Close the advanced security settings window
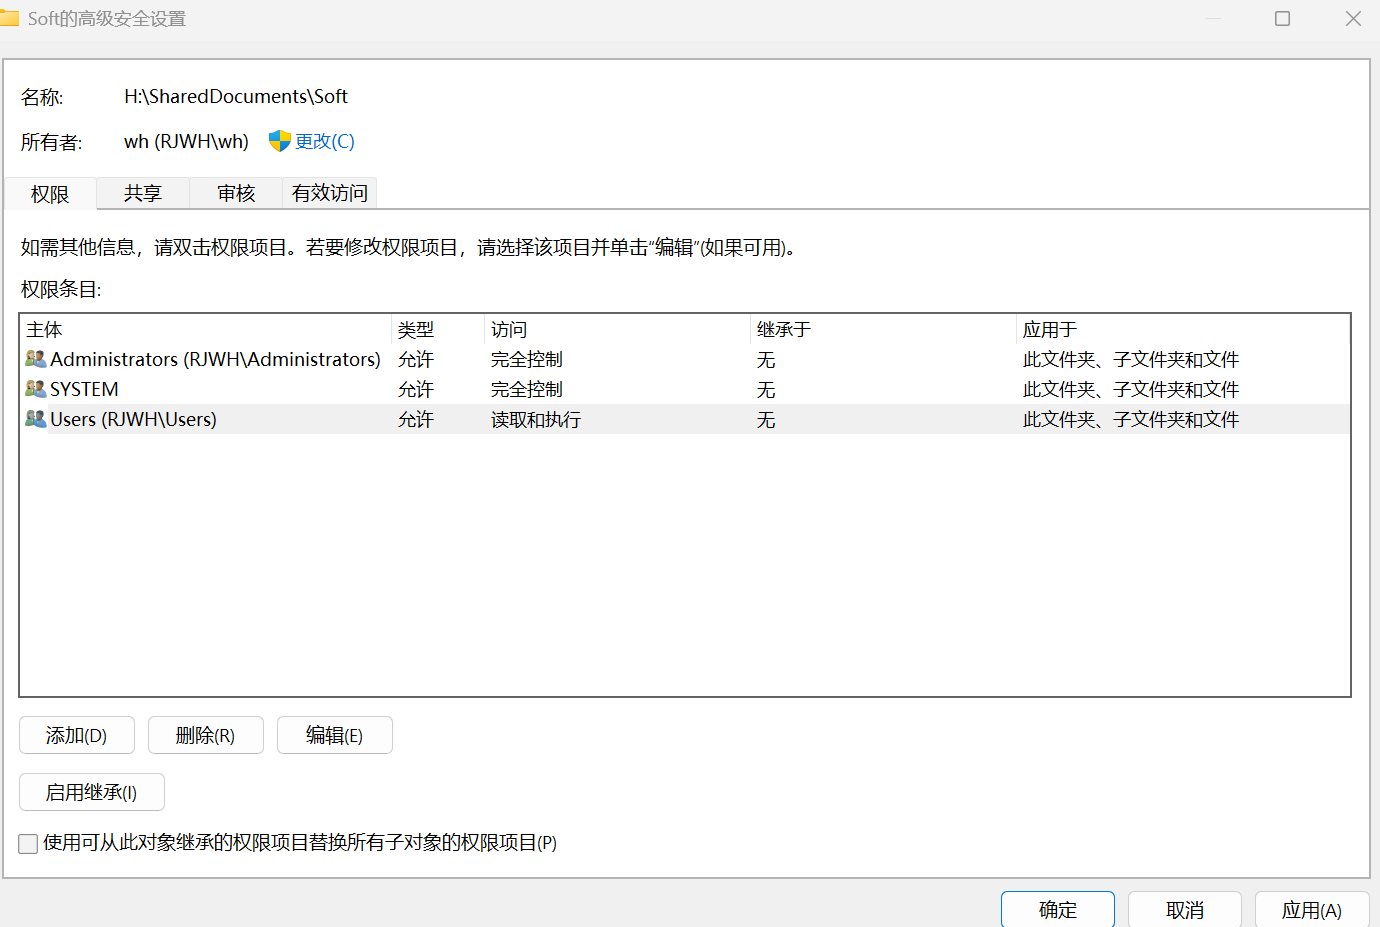Screen dimensions: 1380x927 tap(1353, 18)
